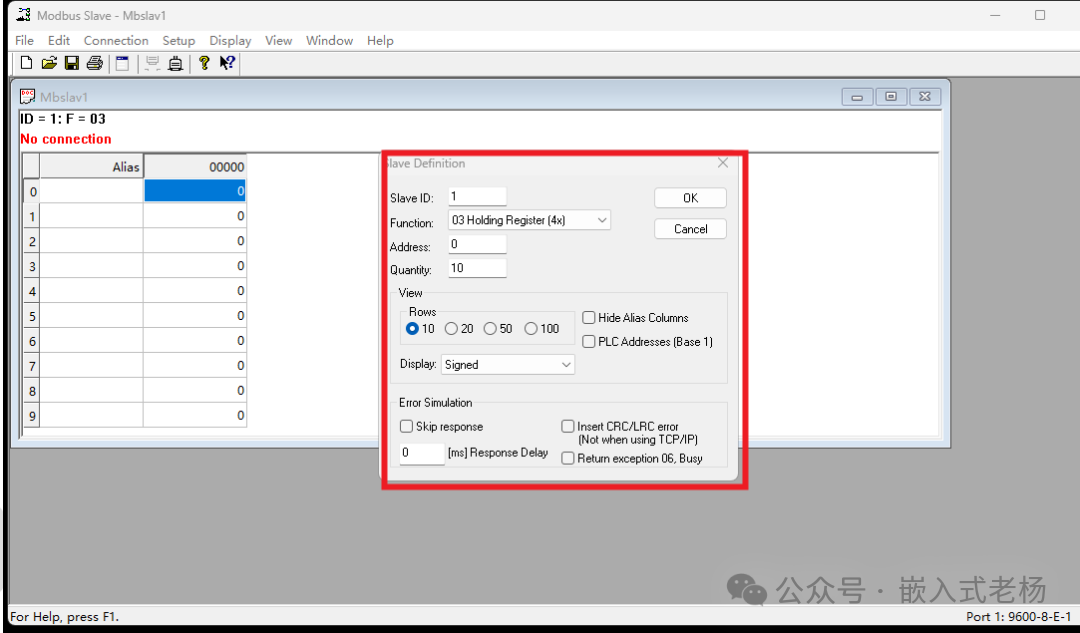Select the 10 rows radio button
This screenshot has height=633, width=1080.
pyautogui.click(x=412, y=329)
